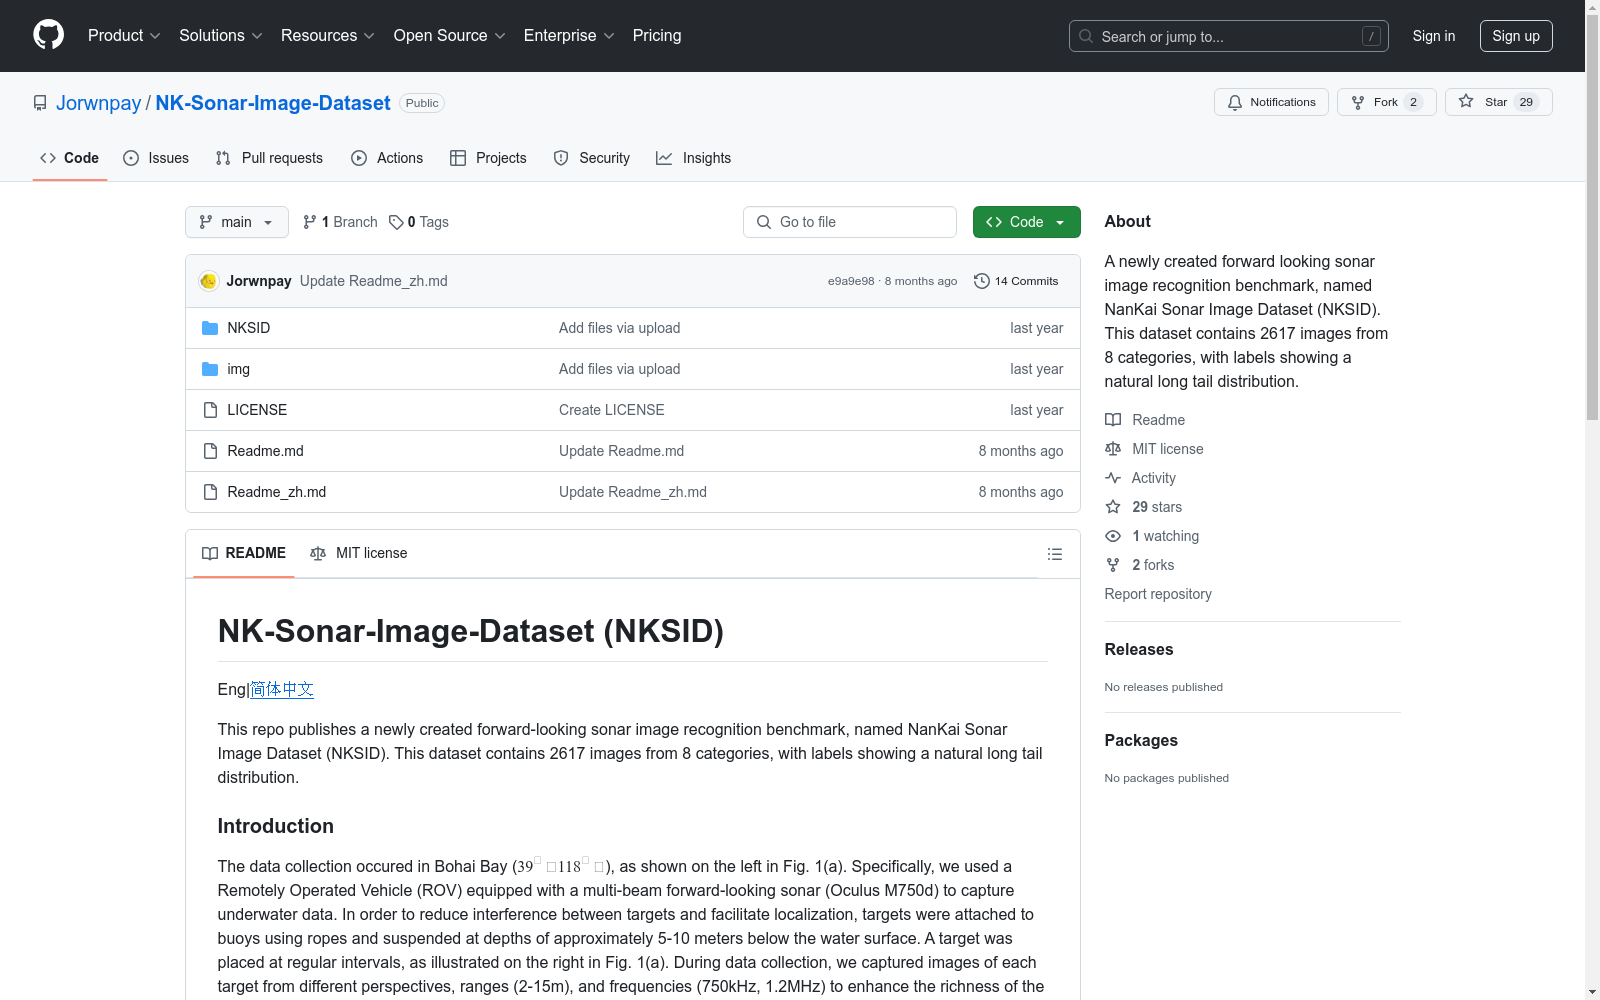This screenshot has width=1600, height=1000.
Task: Click the Sign up button
Action: click(x=1516, y=36)
